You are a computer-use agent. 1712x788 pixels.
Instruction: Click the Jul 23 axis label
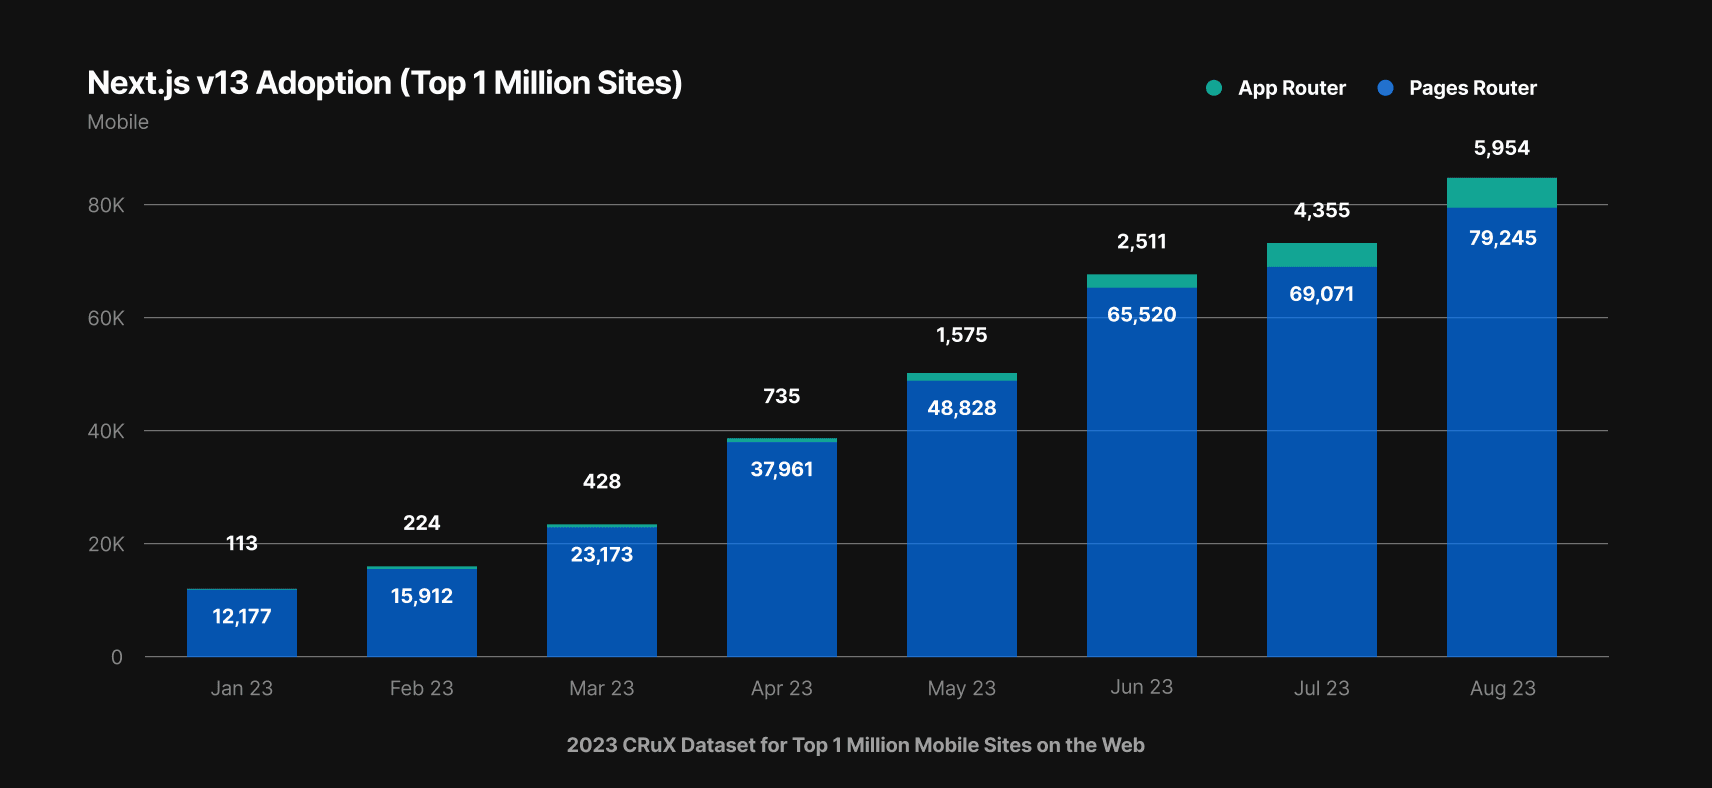tap(1322, 688)
